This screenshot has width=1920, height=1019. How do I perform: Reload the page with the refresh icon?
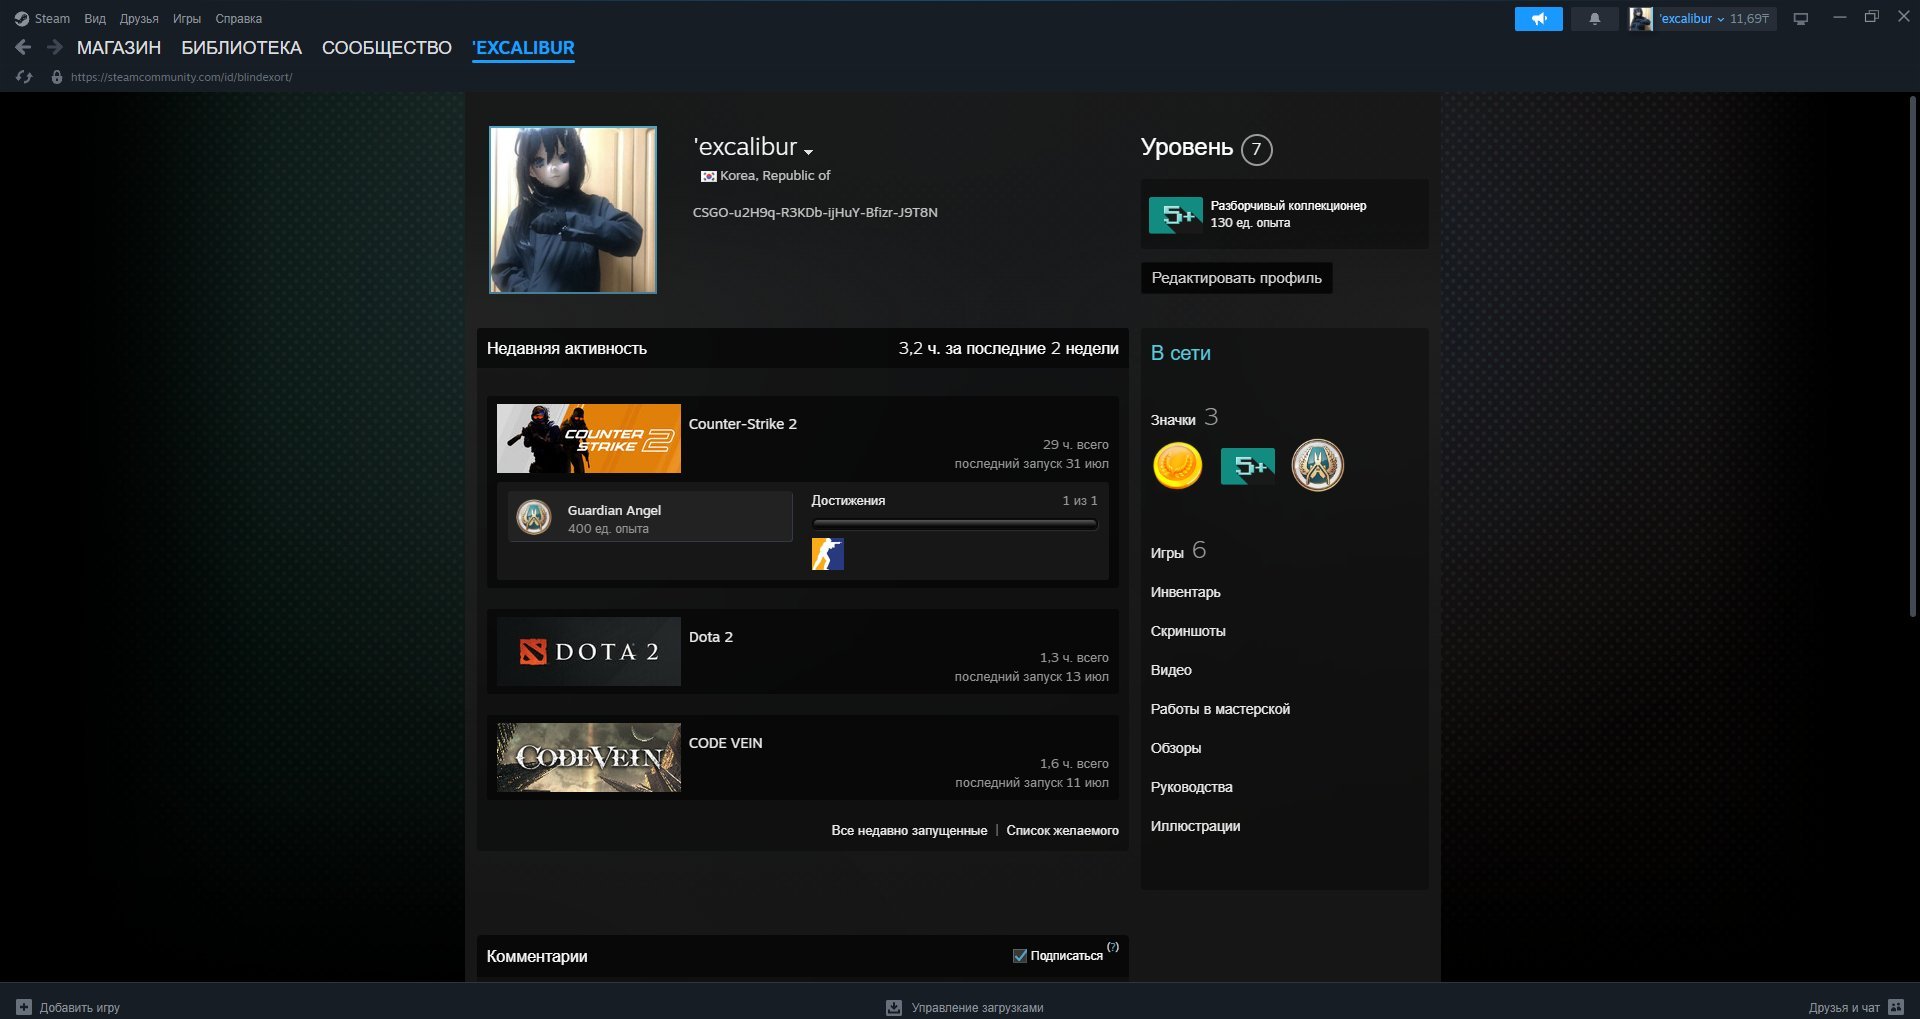(x=24, y=77)
